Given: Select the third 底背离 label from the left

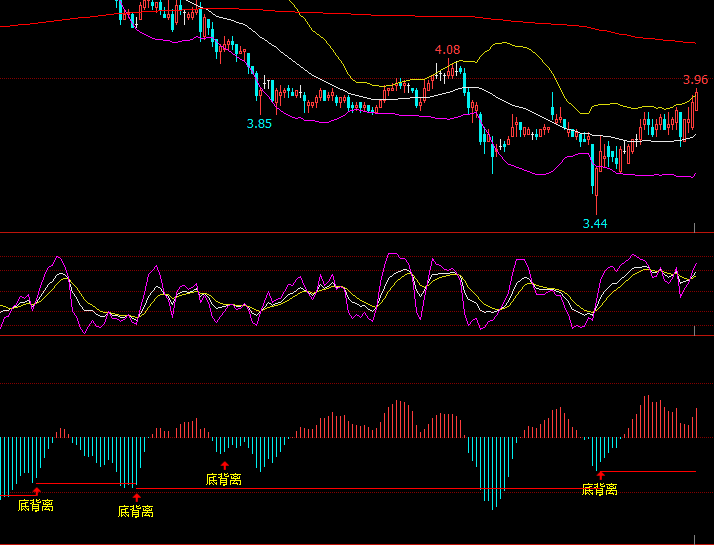Looking at the screenshot, I should pos(224,480).
